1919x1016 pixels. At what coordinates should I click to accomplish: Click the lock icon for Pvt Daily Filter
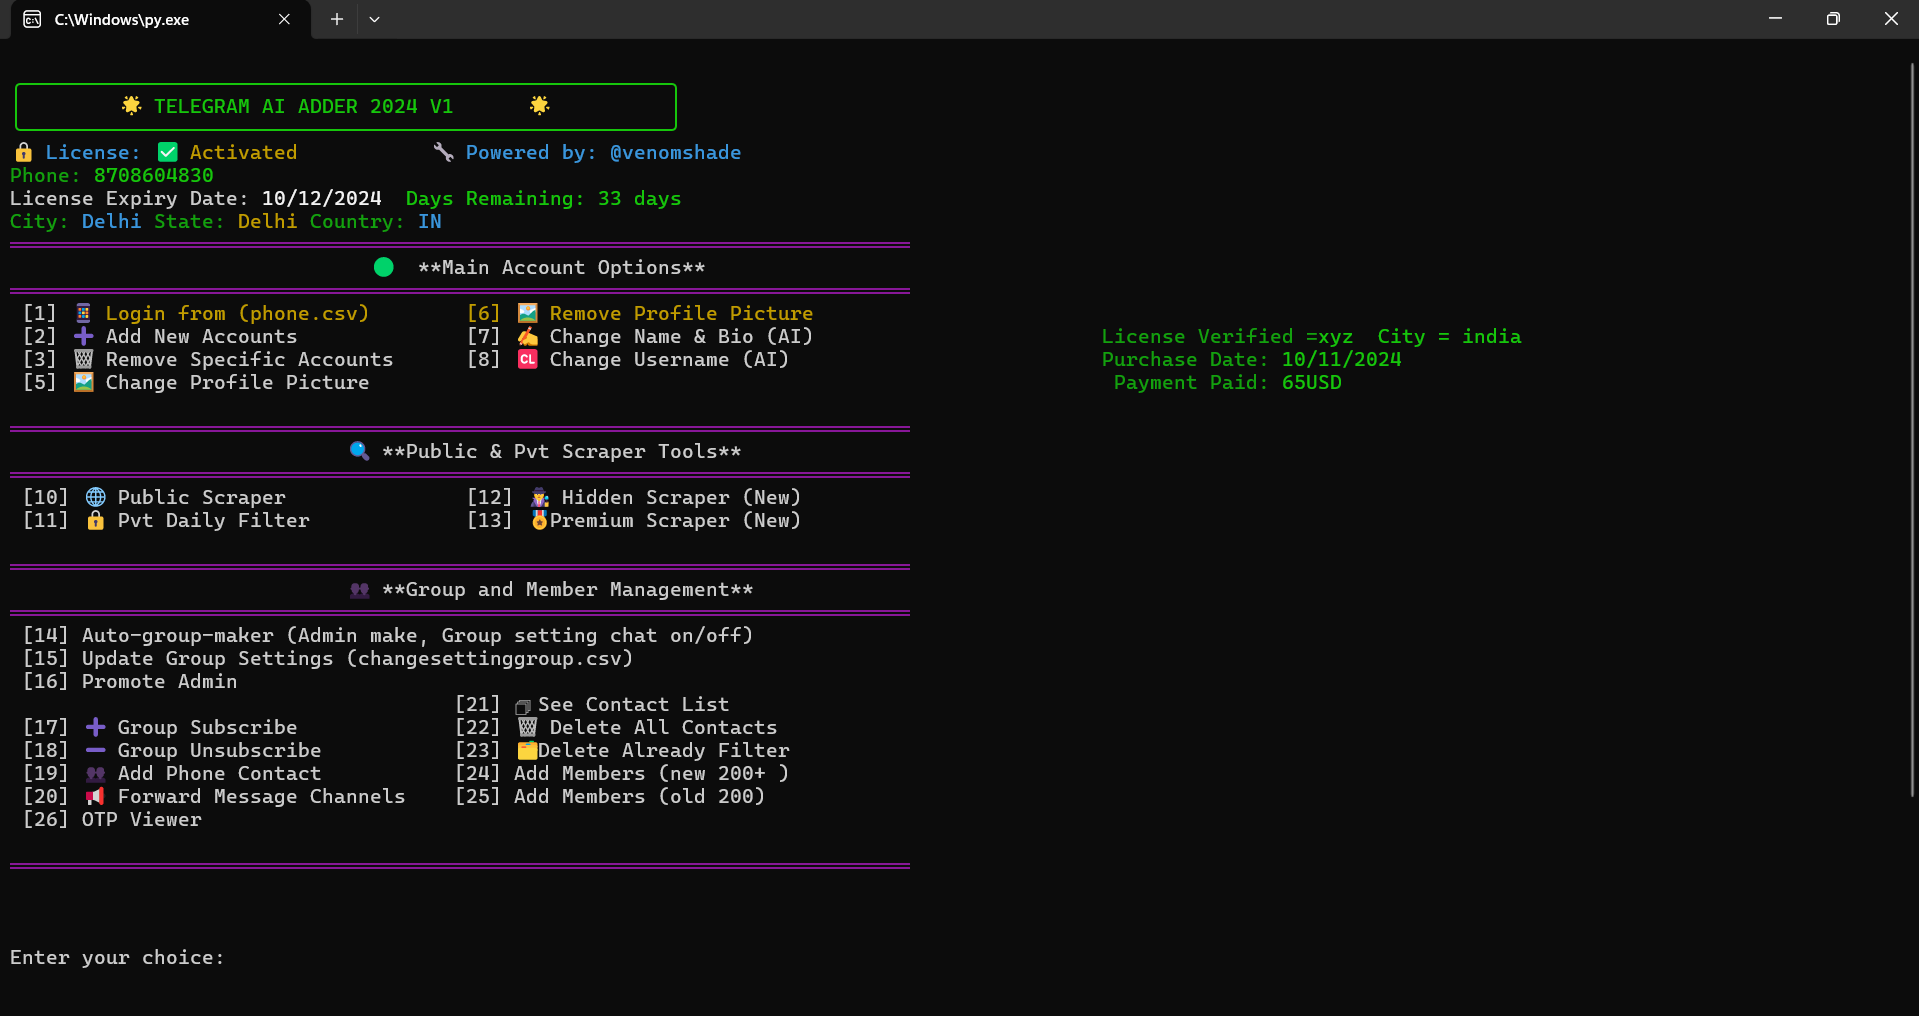click(x=96, y=520)
